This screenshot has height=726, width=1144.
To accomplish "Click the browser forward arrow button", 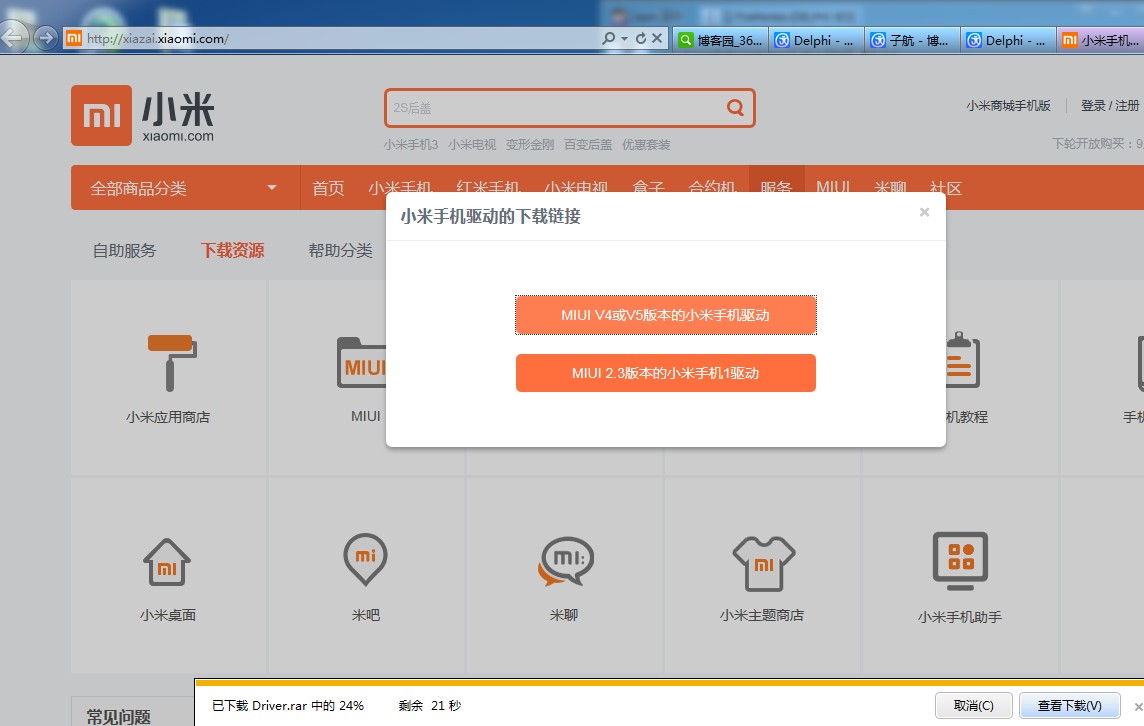I will pos(45,38).
